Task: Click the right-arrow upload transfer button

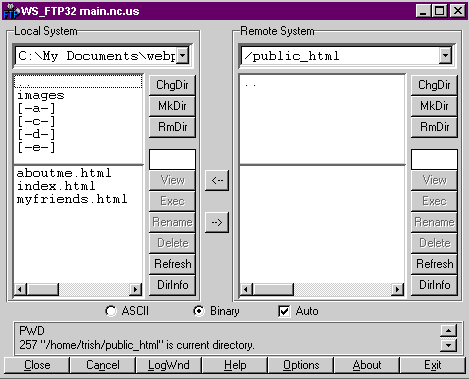Action: pos(217,222)
